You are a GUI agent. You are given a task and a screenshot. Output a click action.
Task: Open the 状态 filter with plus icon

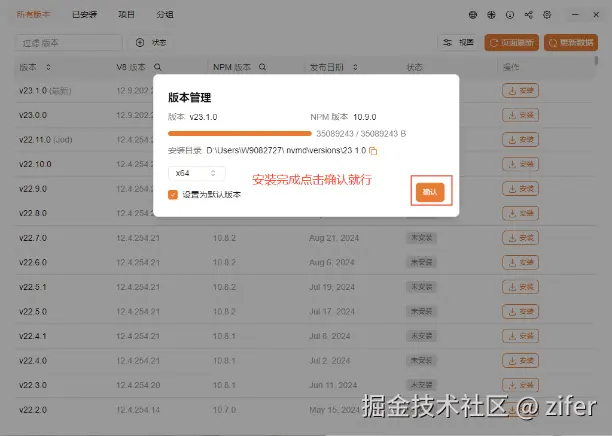pyautogui.click(x=151, y=43)
